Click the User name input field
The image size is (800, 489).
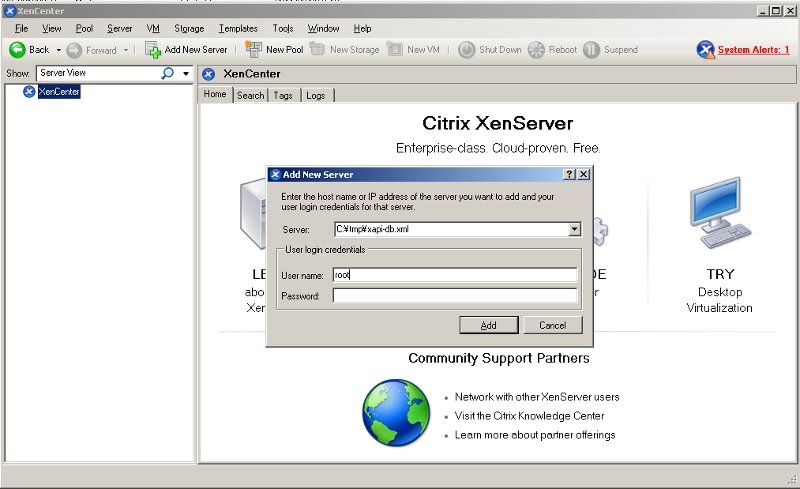455,275
